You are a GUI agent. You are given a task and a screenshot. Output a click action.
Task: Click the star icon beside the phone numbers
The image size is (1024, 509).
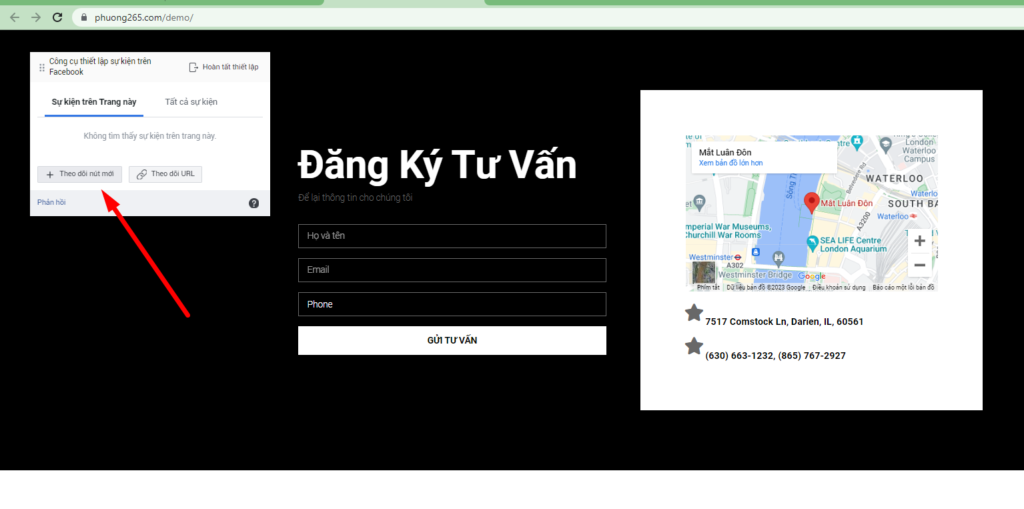pos(694,347)
